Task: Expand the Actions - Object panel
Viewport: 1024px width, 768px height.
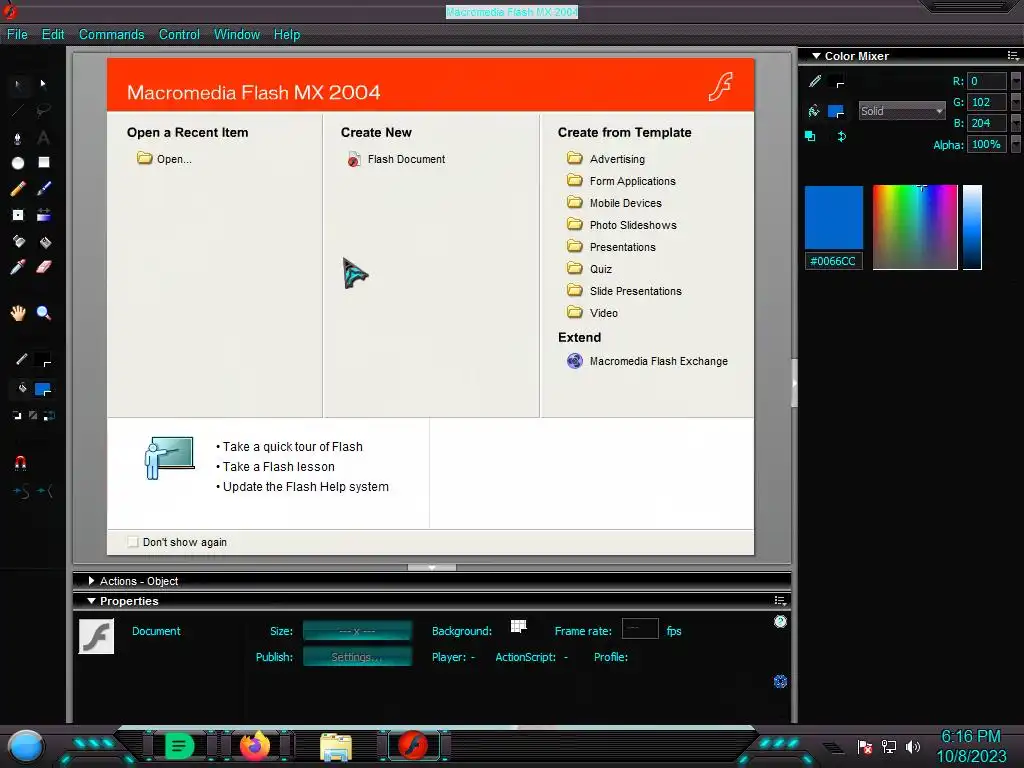Action: tap(91, 581)
